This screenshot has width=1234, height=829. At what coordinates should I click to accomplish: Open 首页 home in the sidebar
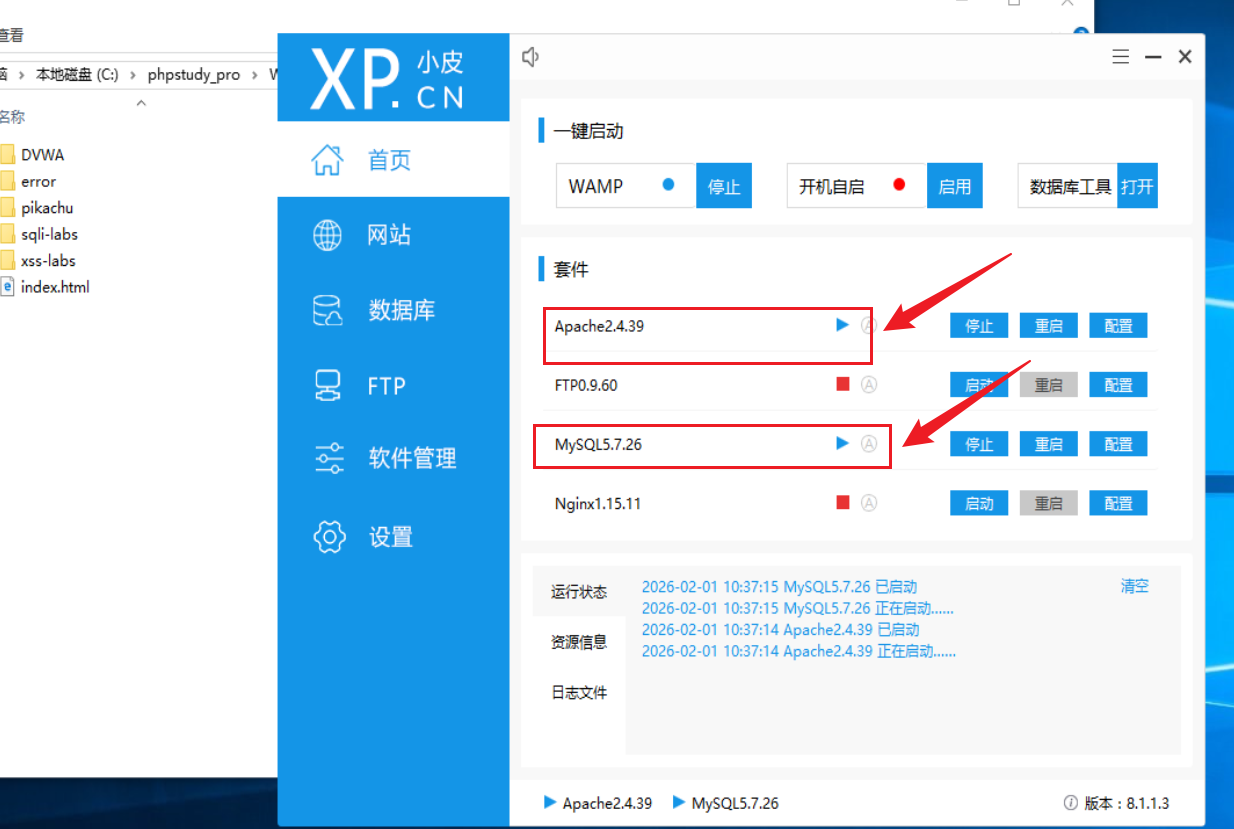coord(393,160)
